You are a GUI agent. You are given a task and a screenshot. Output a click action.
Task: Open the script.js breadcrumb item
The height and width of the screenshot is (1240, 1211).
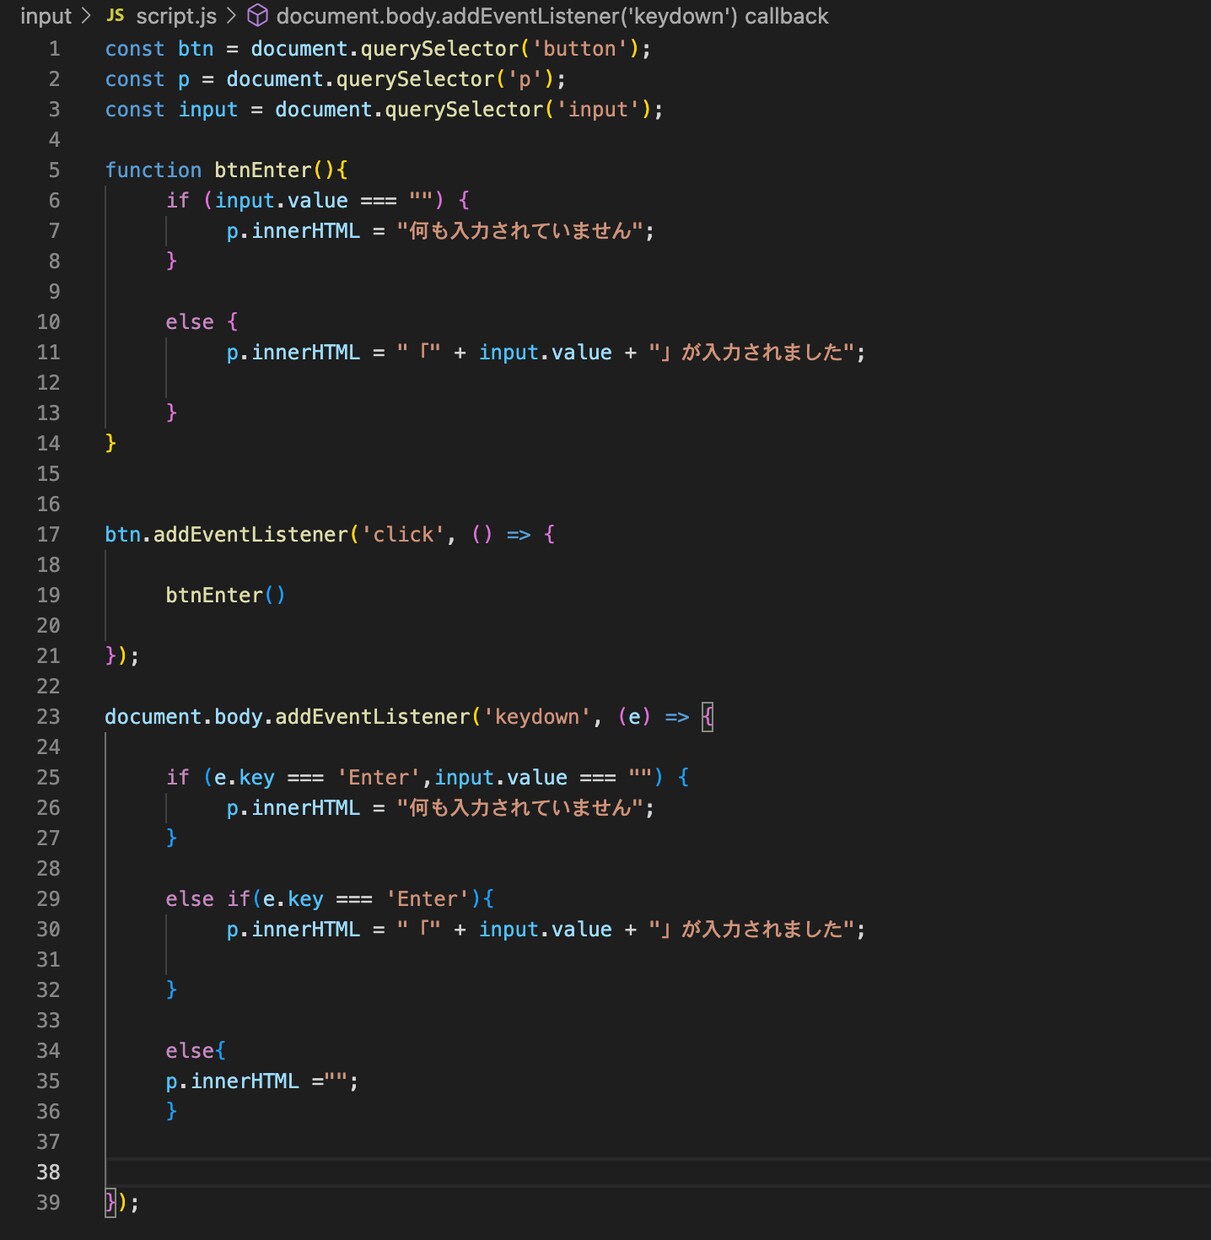[176, 16]
